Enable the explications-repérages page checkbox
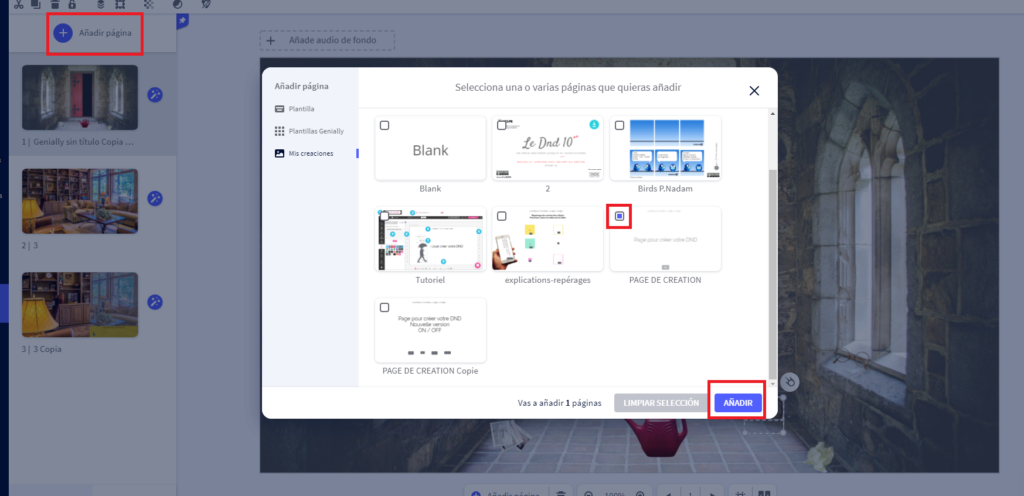Image resolution: width=1024 pixels, height=496 pixels. tap(502, 216)
